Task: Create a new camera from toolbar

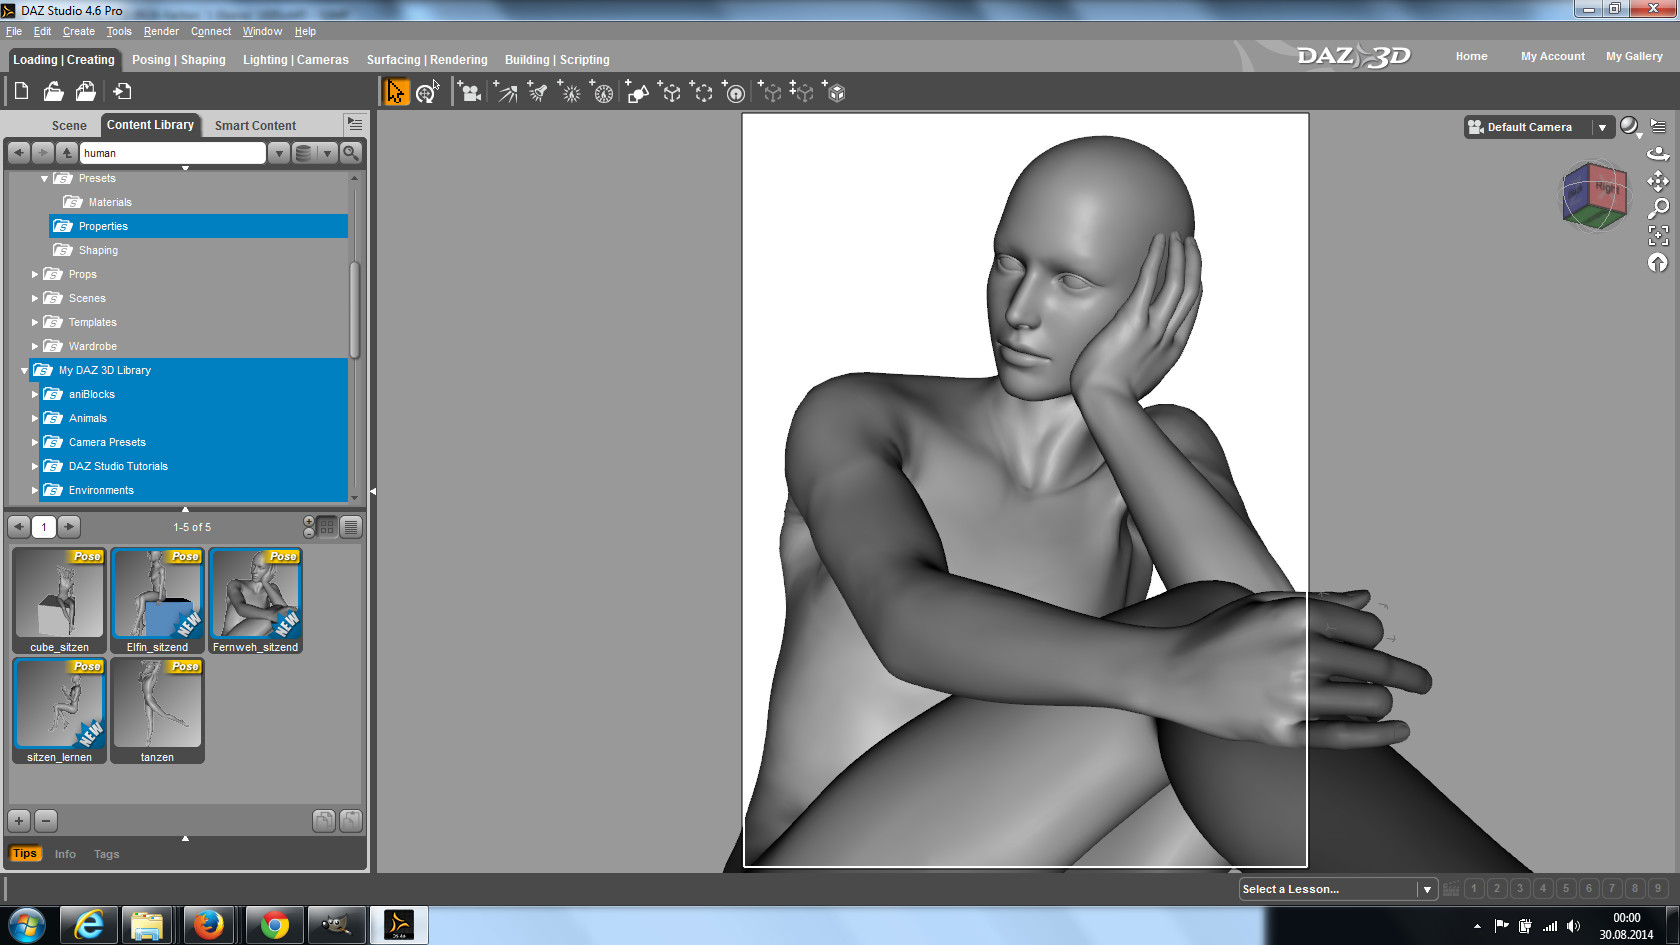Action: [x=469, y=93]
